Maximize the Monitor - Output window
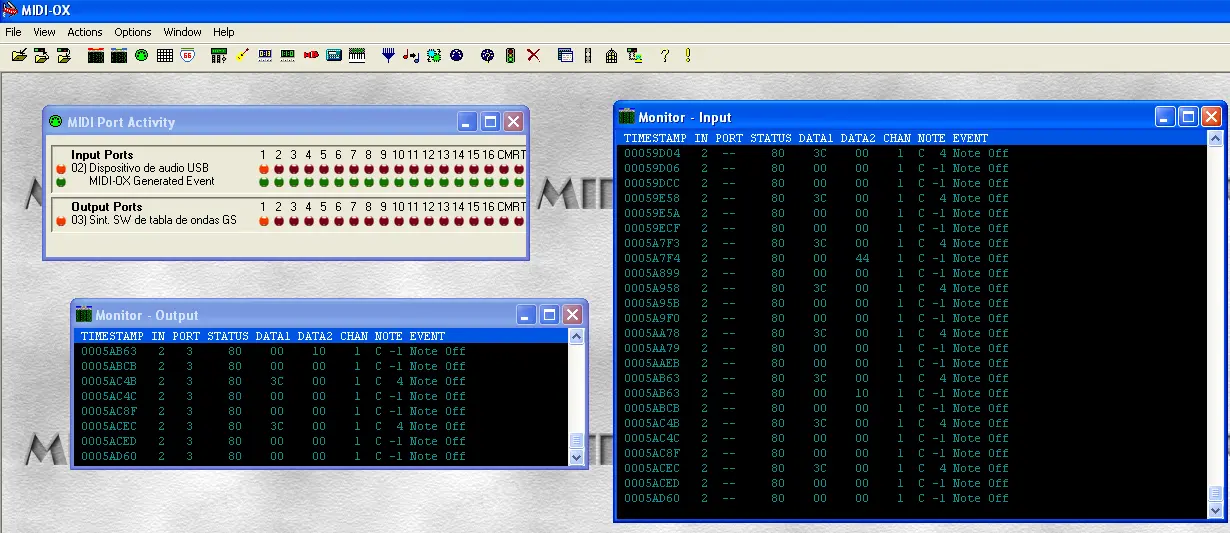Image resolution: width=1230 pixels, height=533 pixels. click(x=549, y=315)
